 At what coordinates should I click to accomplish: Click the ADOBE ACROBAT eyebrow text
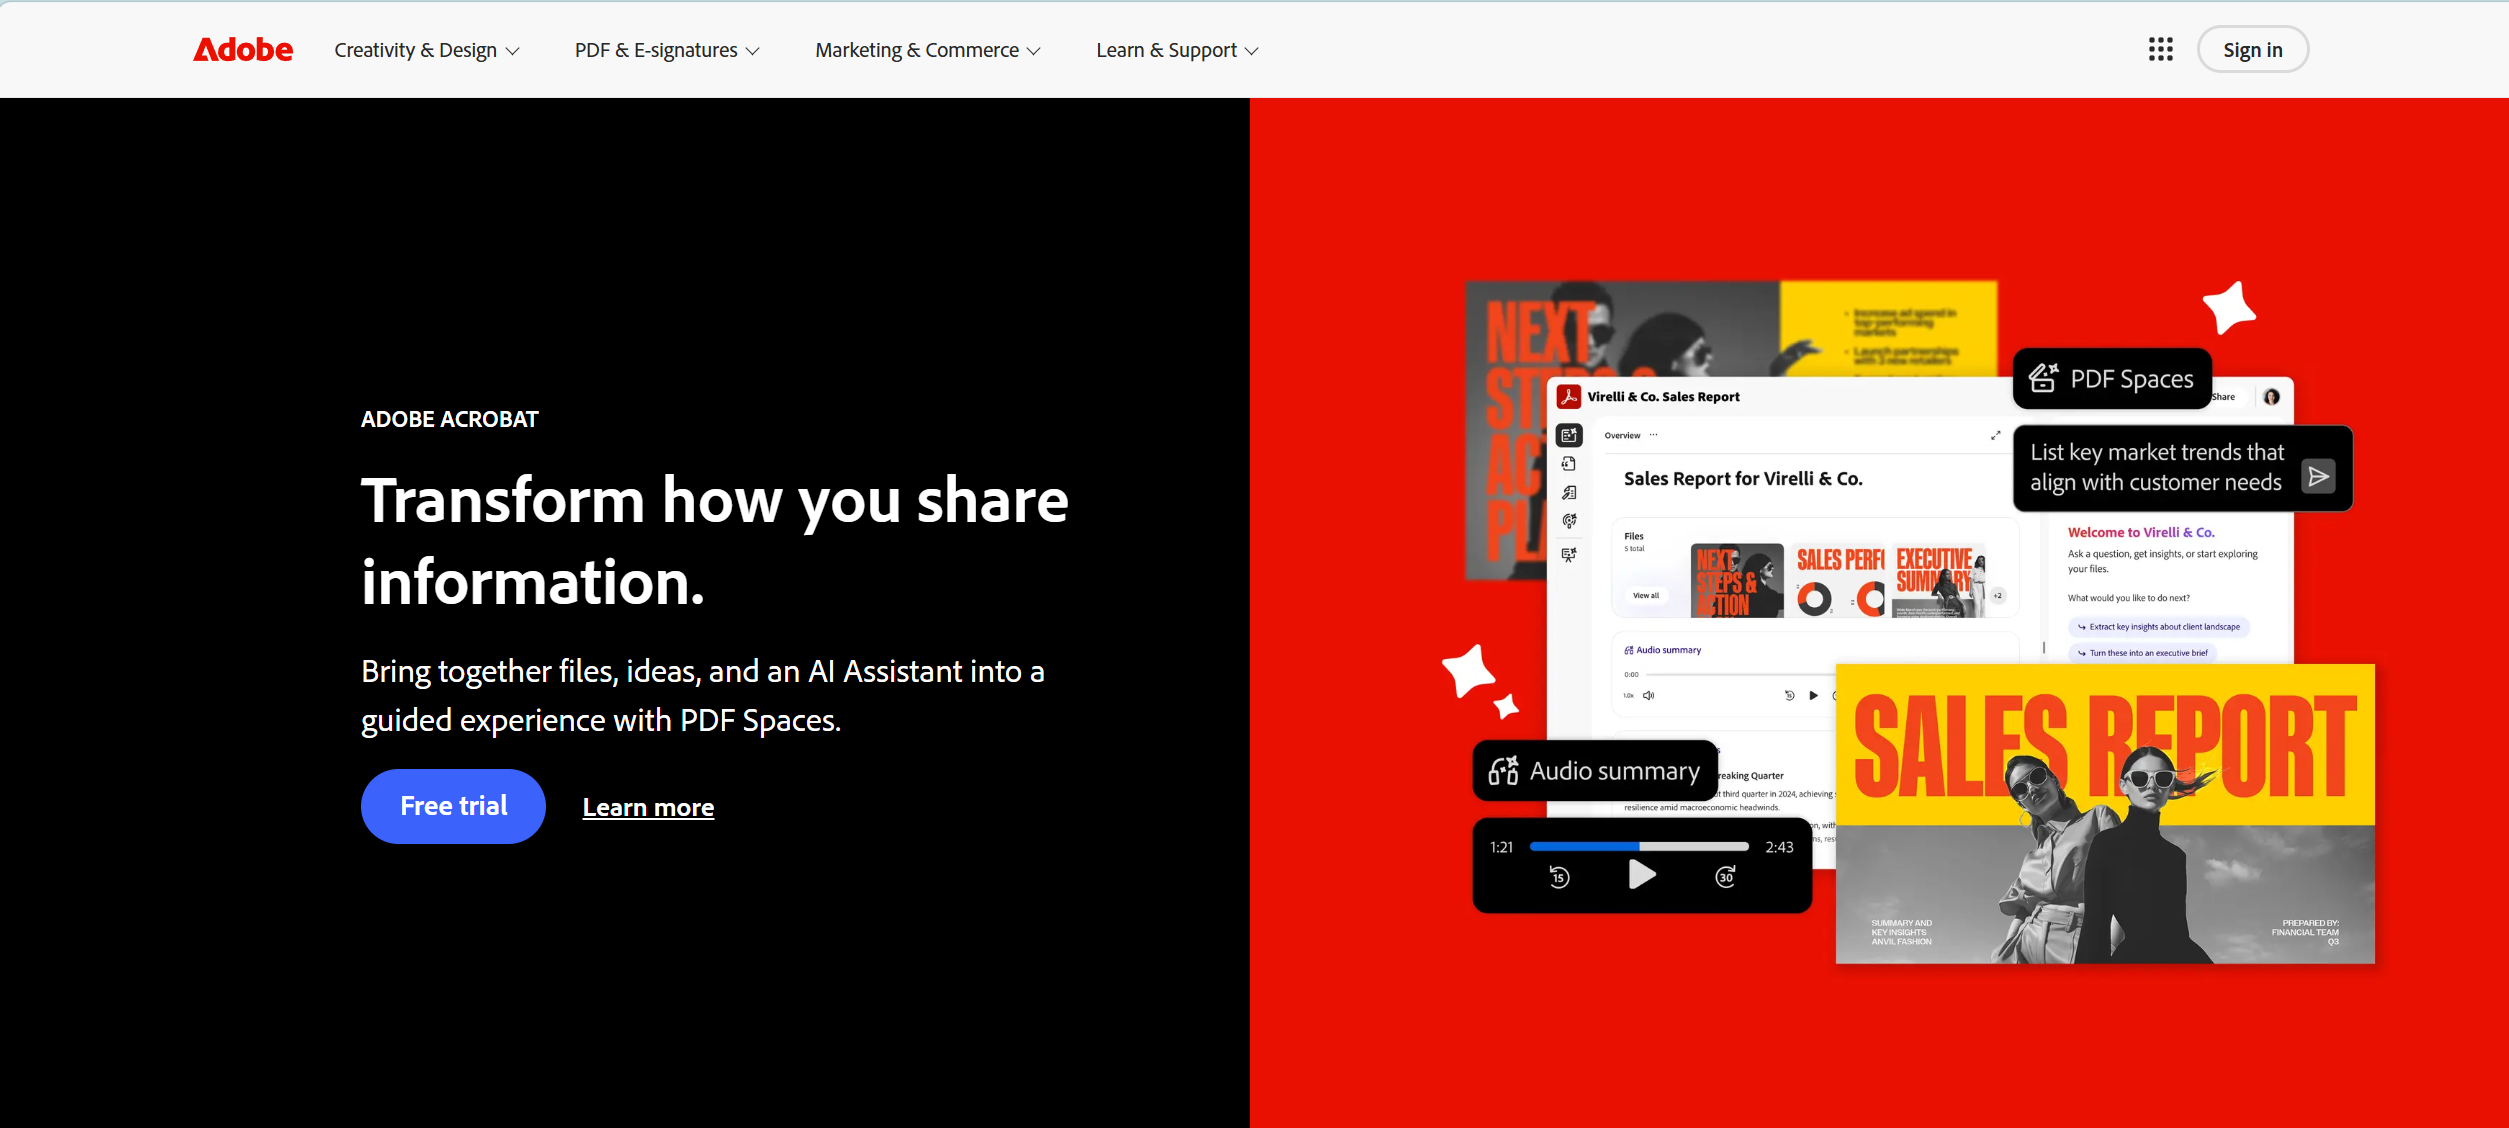pyautogui.click(x=449, y=419)
